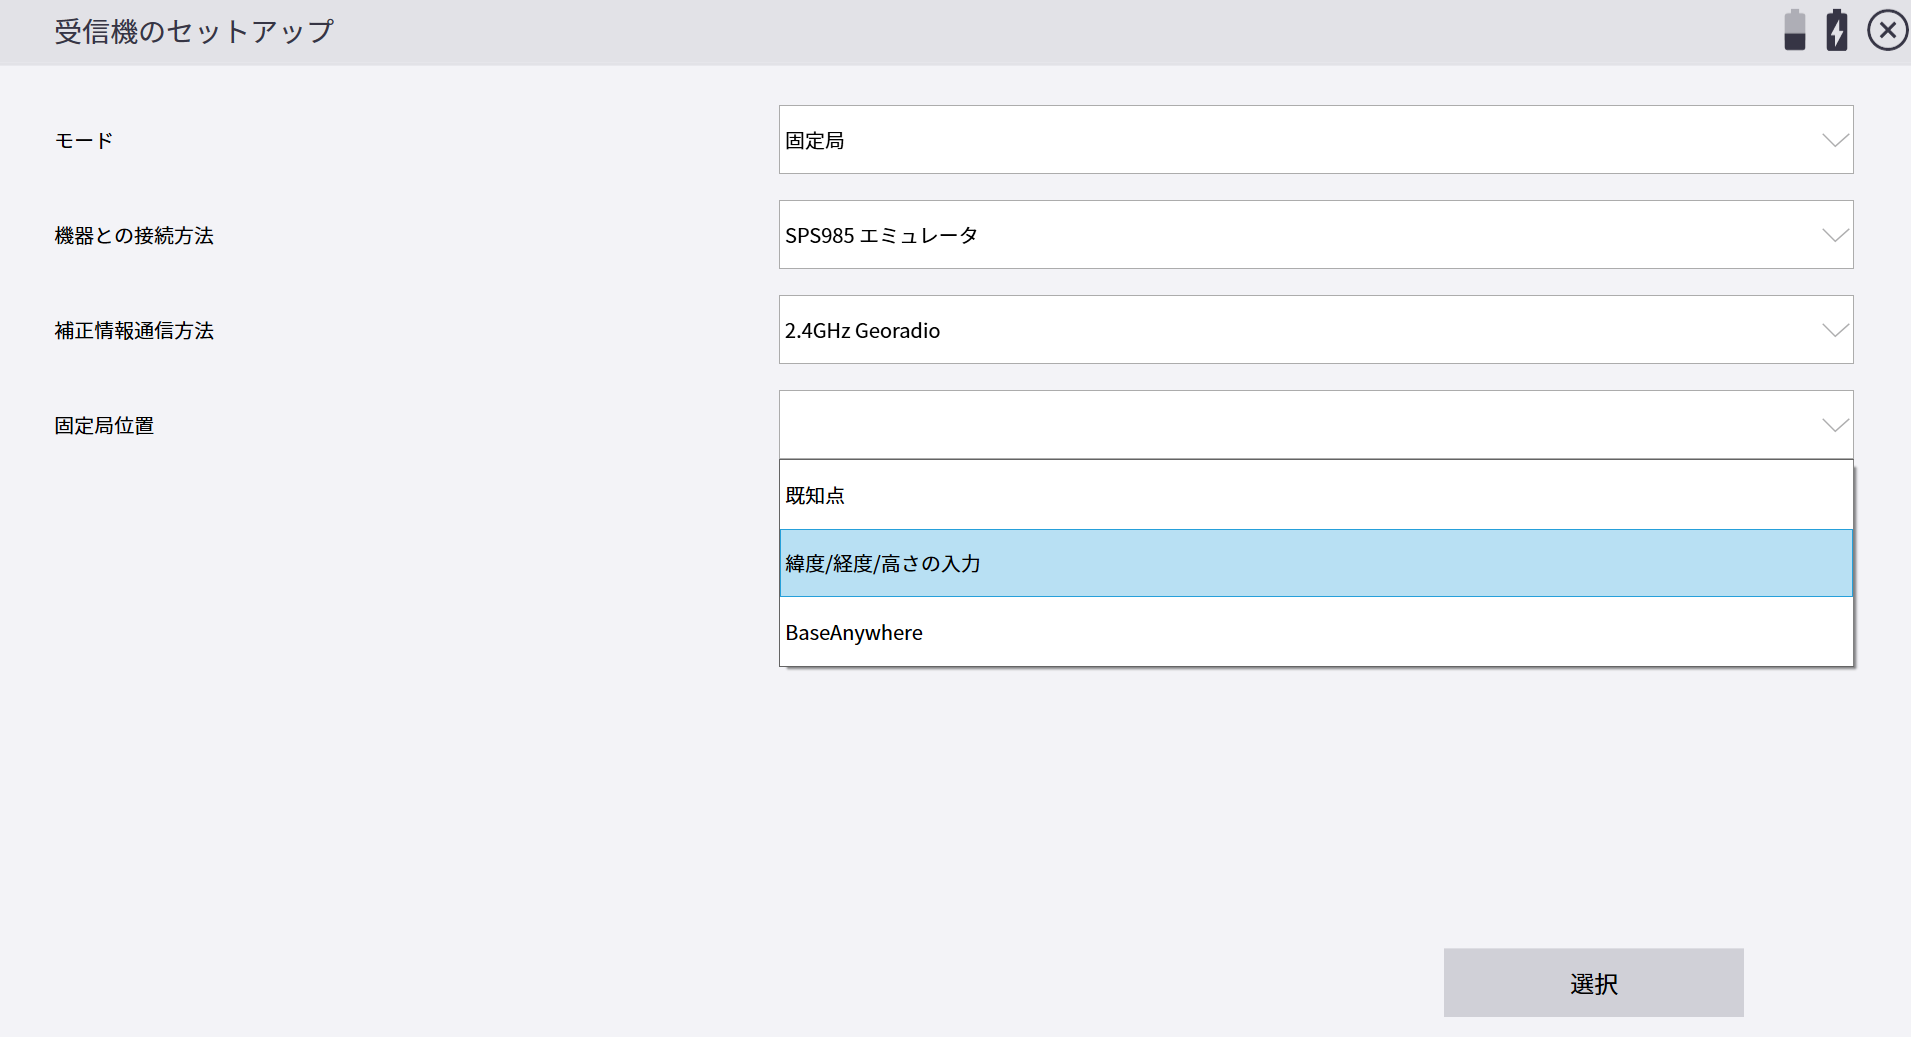Click the 機器との接続方法 label
The image size is (1911, 1037).
click(x=134, y=236)
